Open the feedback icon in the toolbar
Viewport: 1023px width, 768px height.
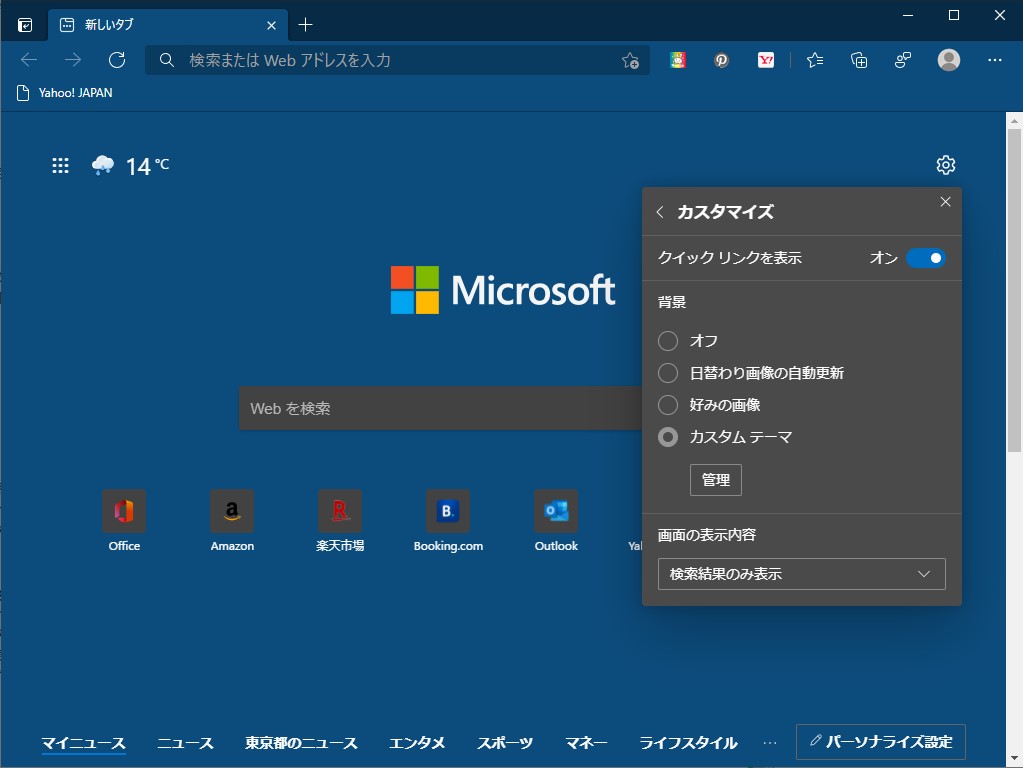[x=902, y=60]
